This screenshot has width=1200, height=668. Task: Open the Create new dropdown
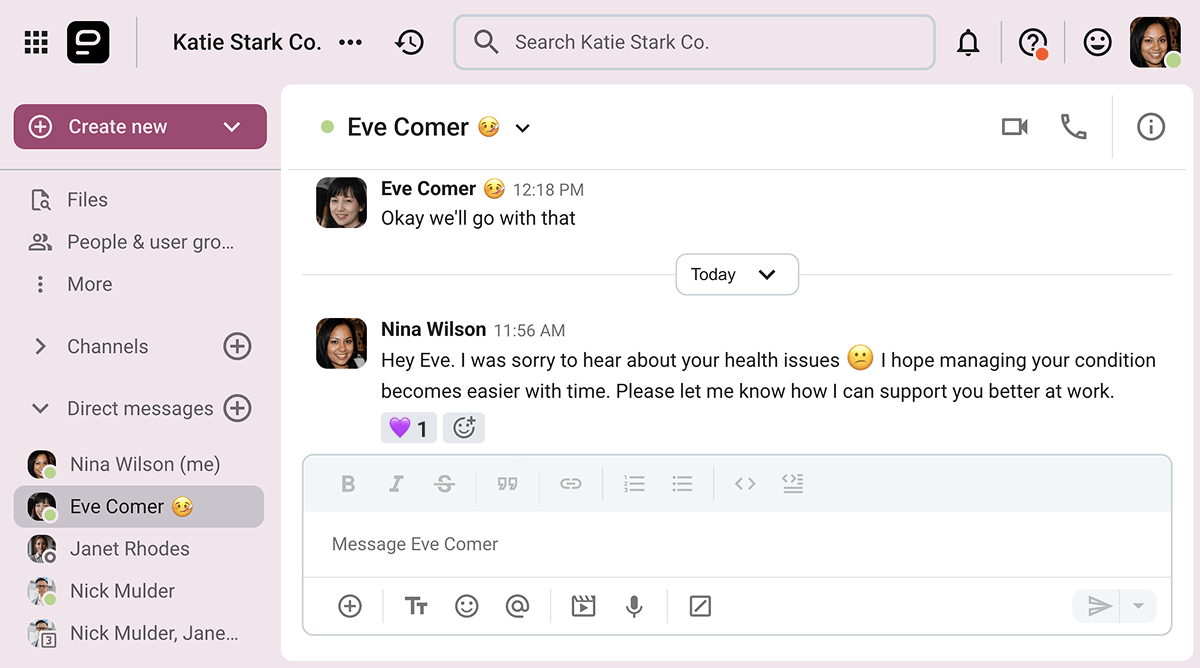pos(232,127)
